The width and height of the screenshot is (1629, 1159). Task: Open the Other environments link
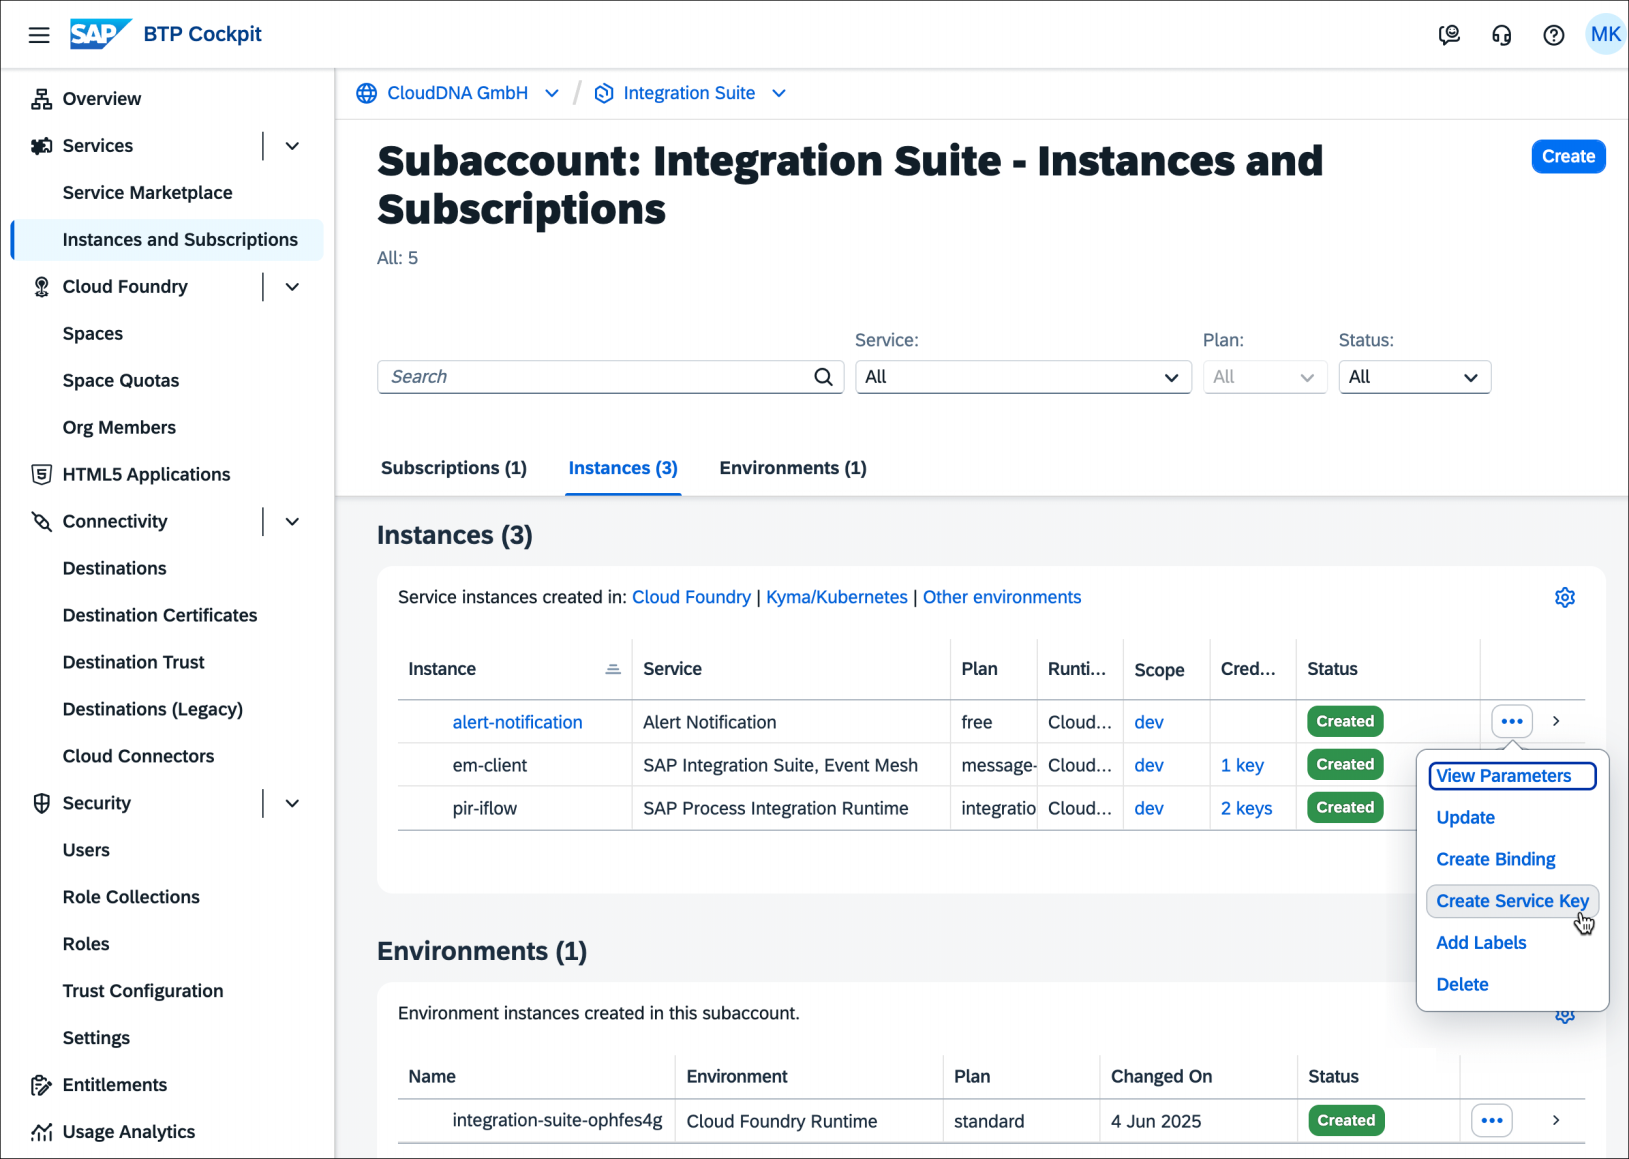point(1002,597)
